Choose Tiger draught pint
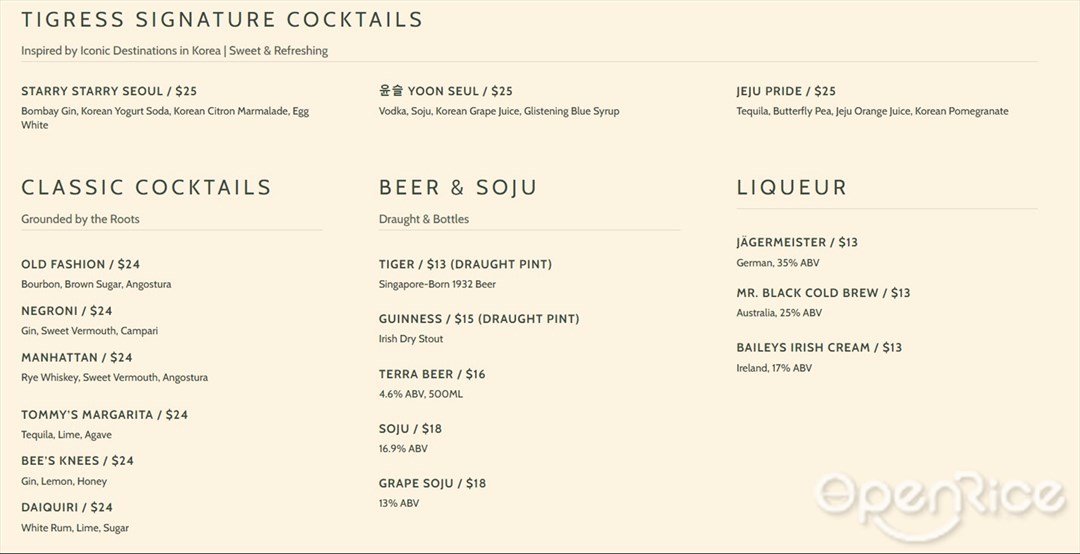Viewport: 1080px width, 554px height. (466, 264)
